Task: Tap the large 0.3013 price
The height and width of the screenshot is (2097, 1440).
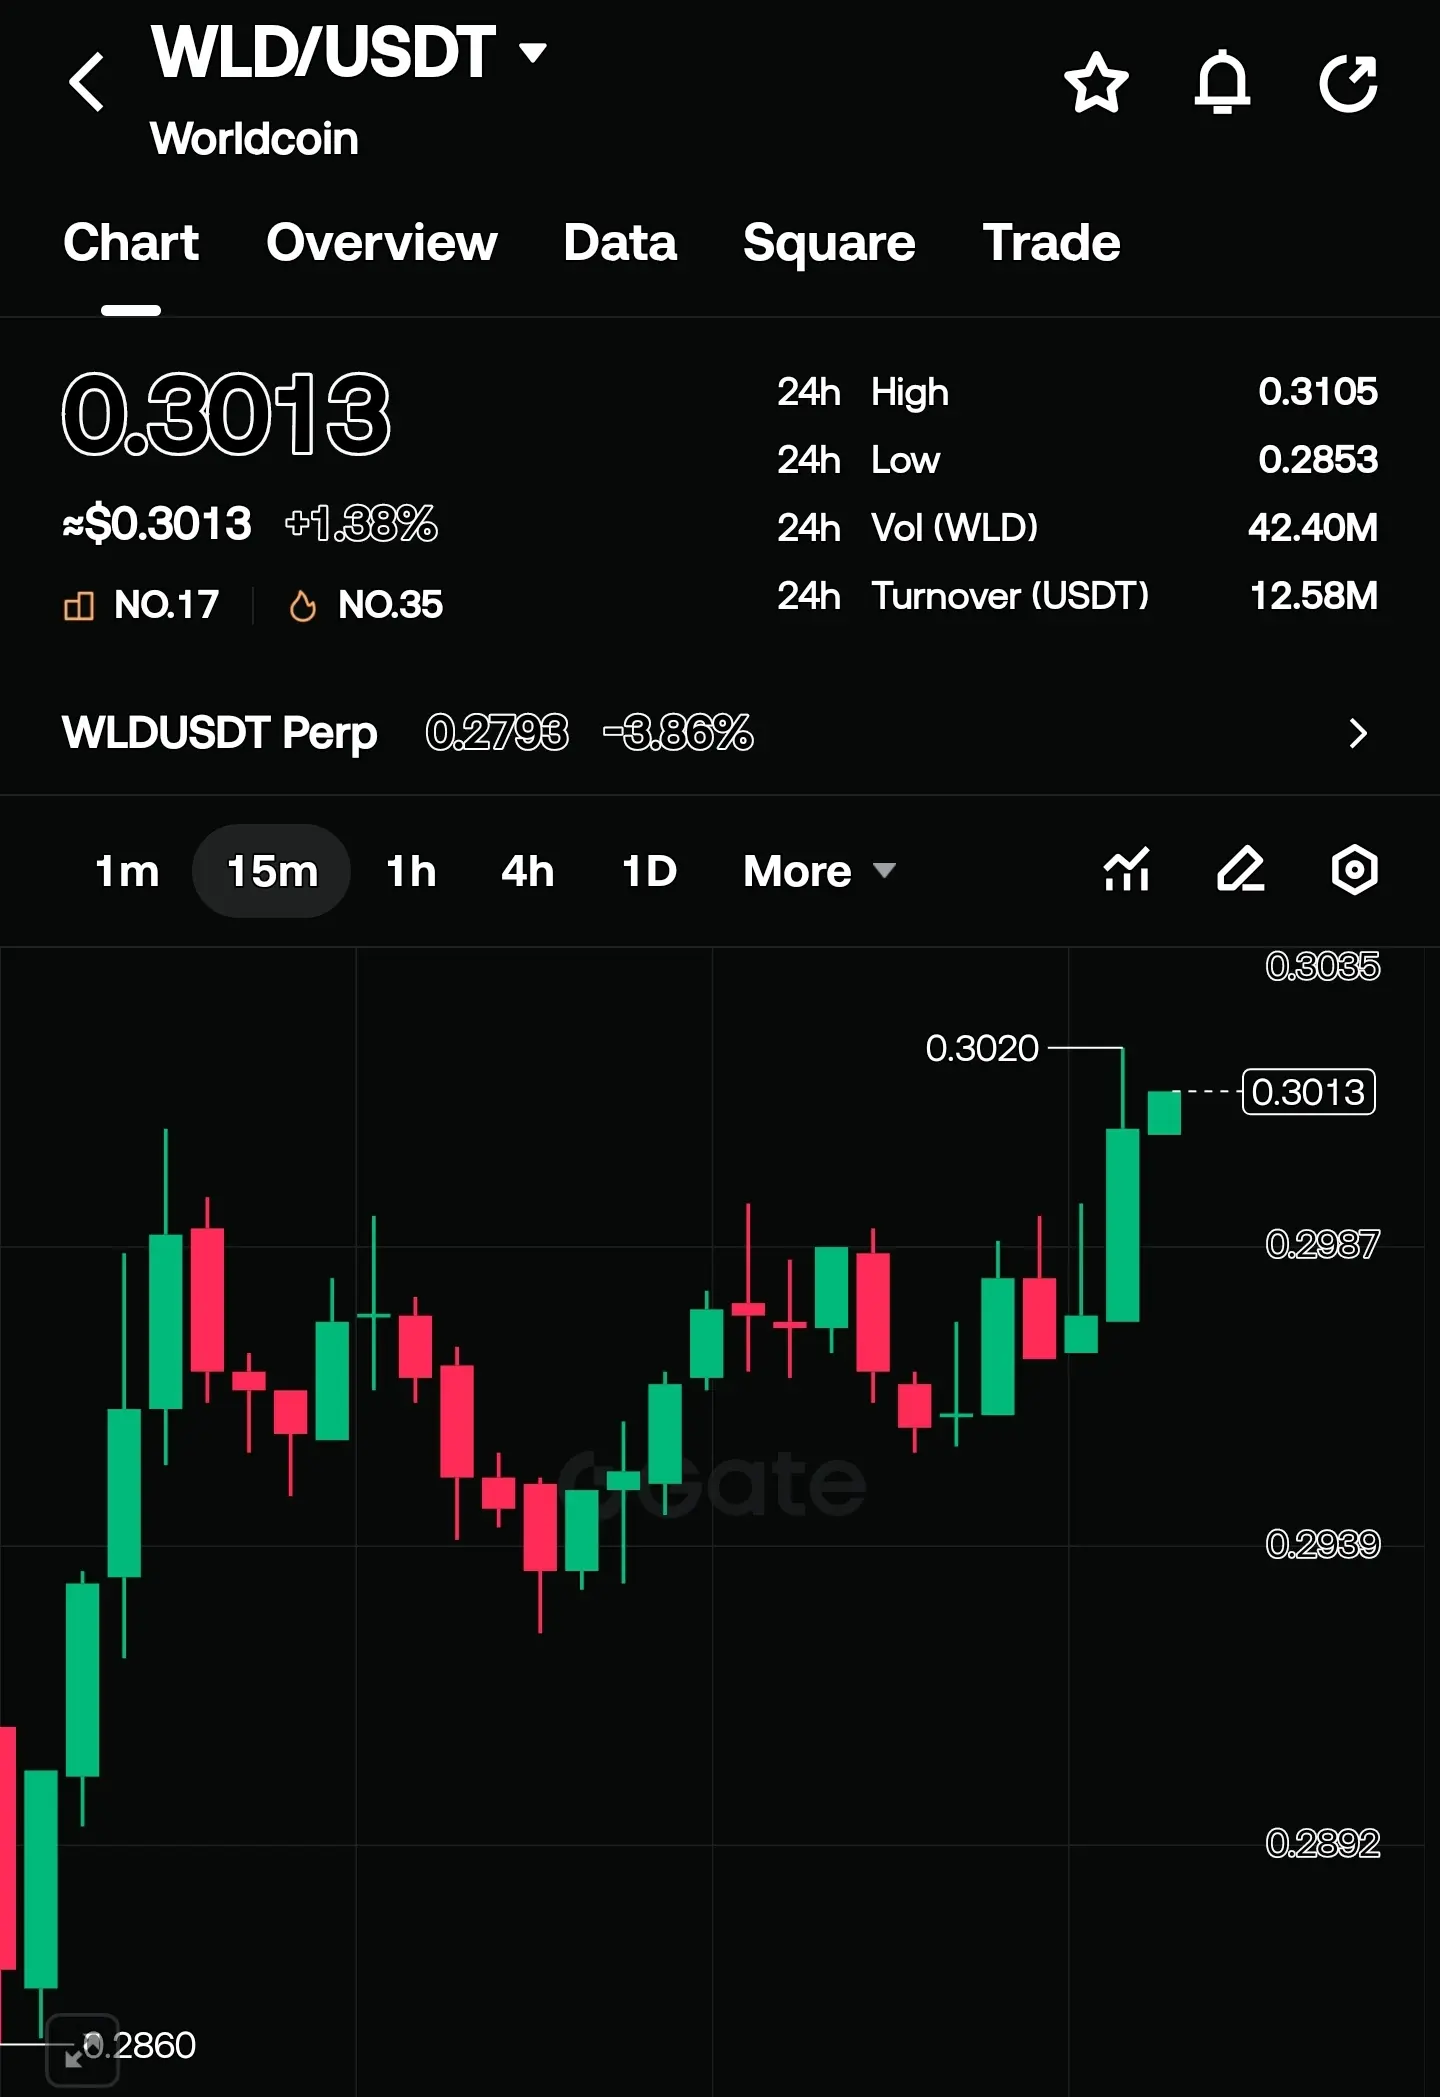Action: pyautogui.click(x=226, y=413)
